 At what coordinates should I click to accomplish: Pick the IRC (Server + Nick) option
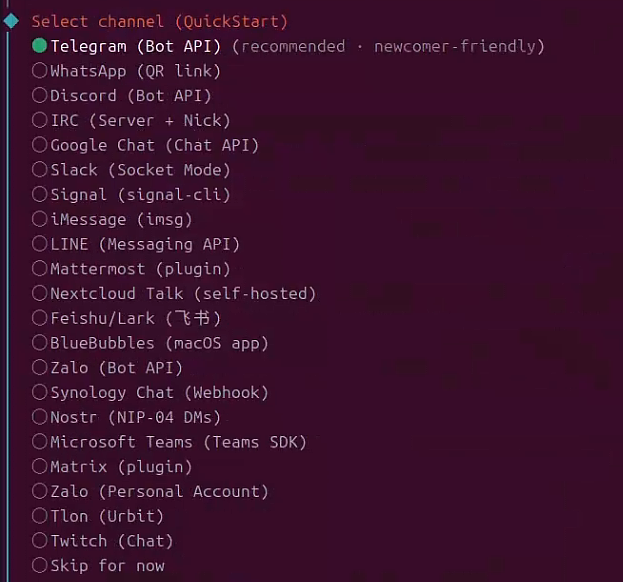point(40,120)
